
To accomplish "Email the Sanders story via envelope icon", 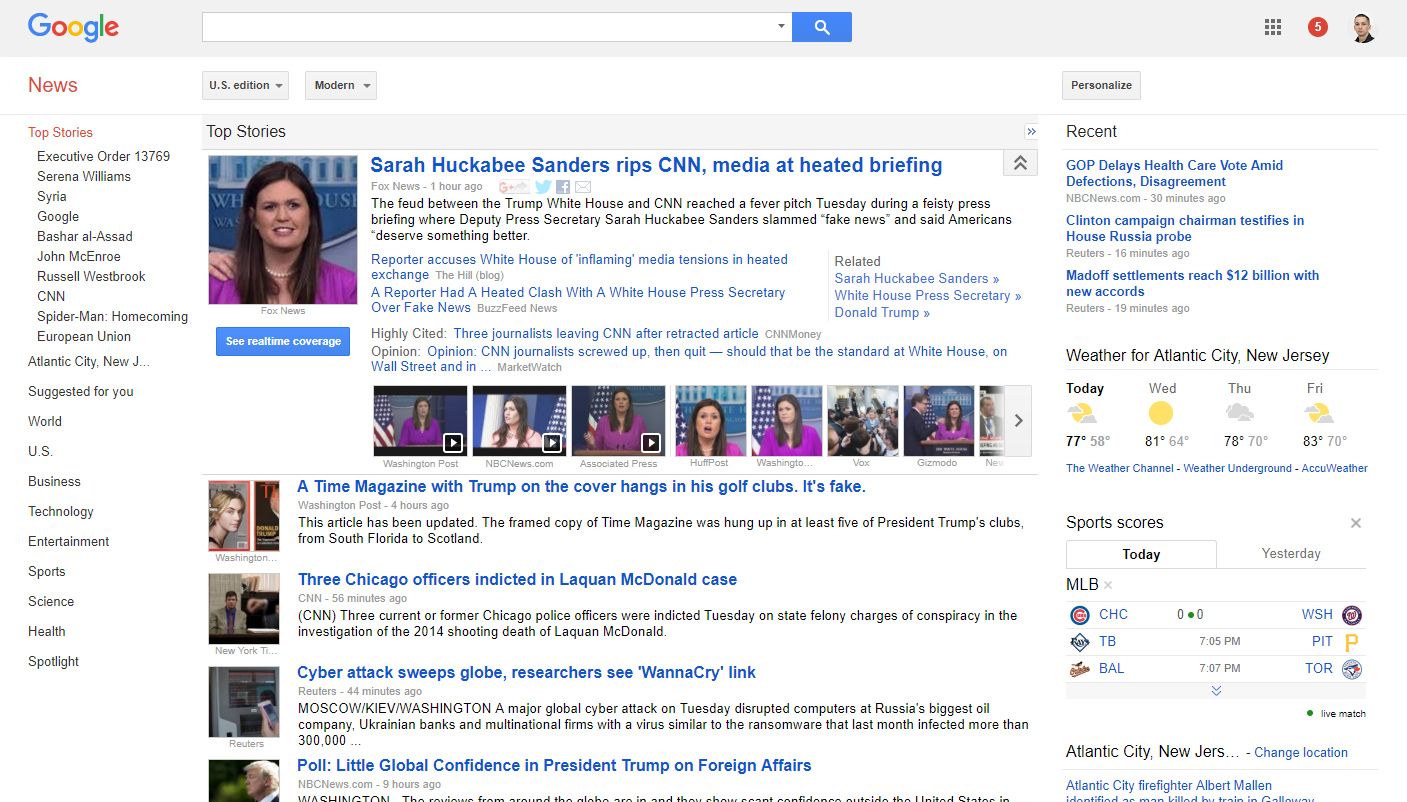I will pos(583,187).
